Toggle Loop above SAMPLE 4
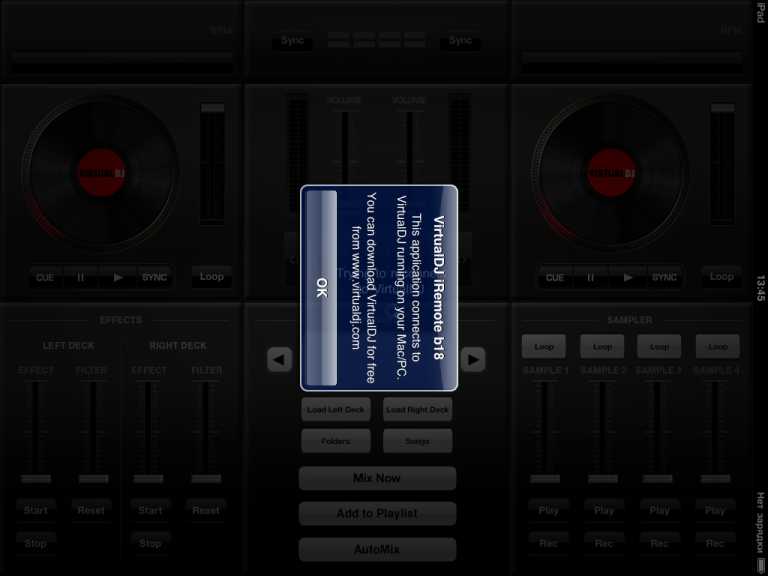Image resolution: width=768 pixels, height=576 pixels. (x=718, y=346)
